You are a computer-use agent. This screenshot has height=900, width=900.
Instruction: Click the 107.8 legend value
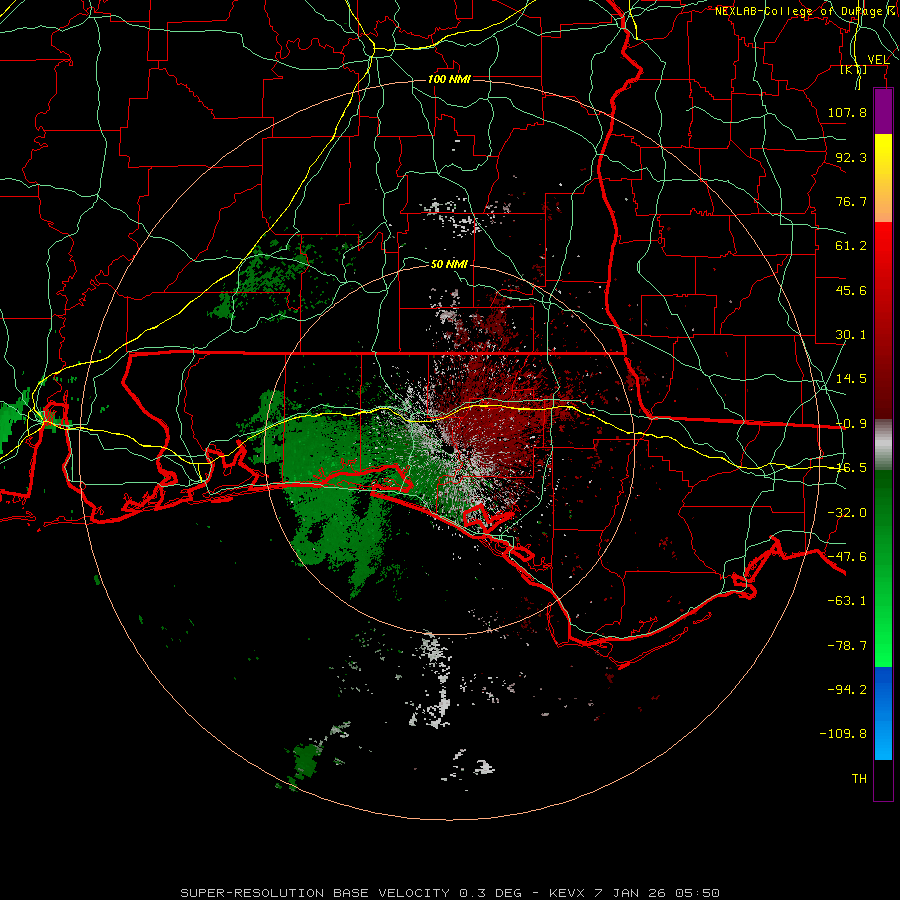click(x=847, y=112)
